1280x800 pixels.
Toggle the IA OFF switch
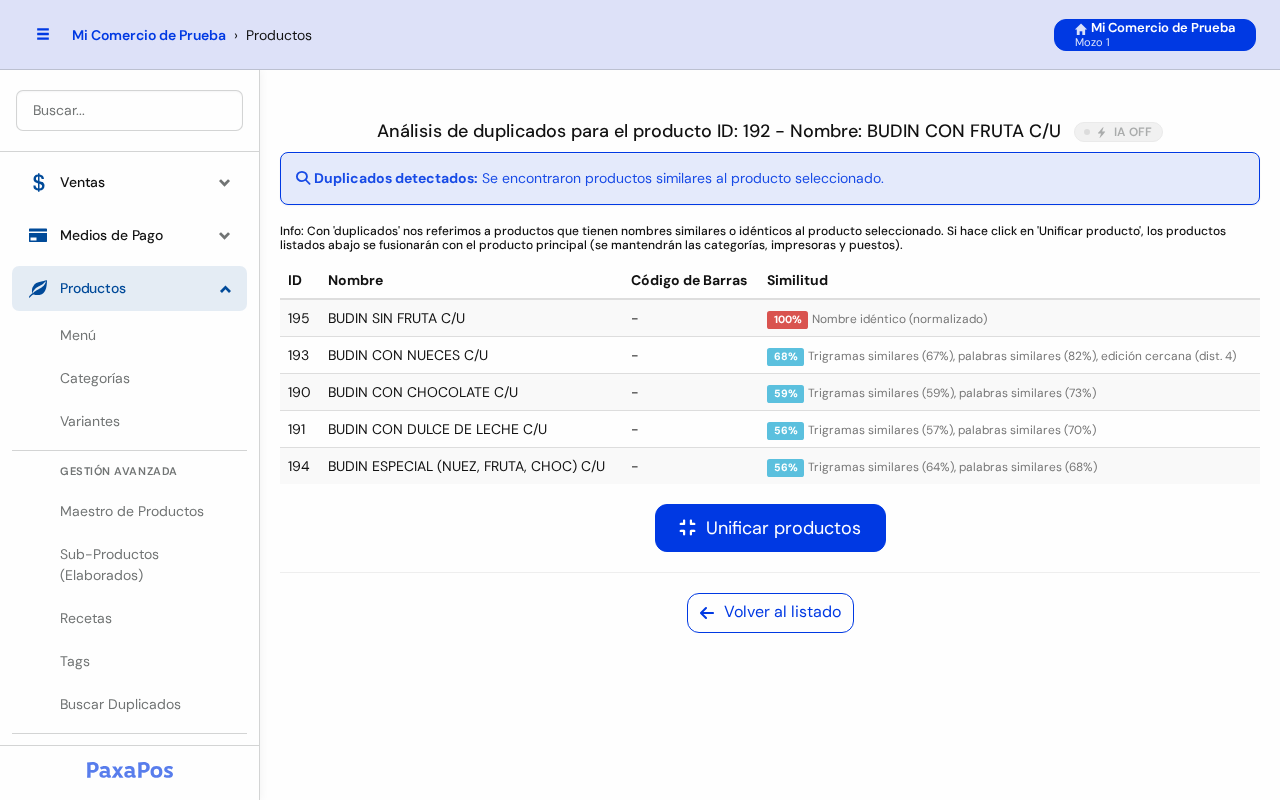click(1118, 132)
